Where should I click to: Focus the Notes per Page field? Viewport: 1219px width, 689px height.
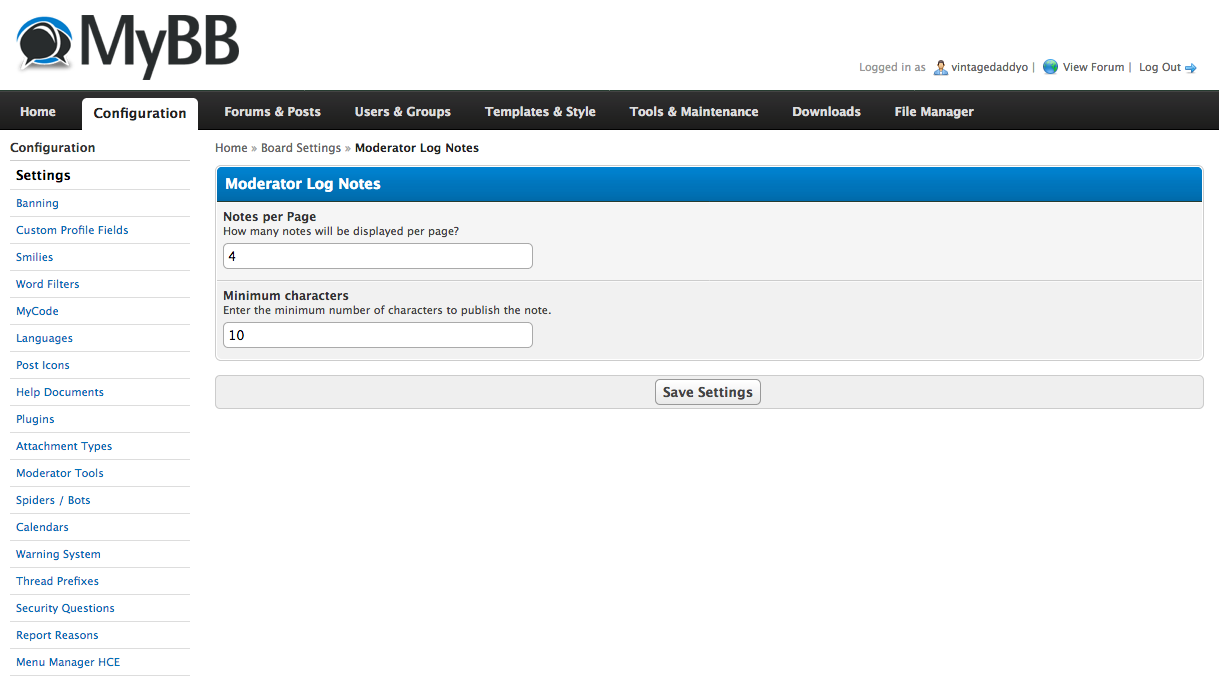pyautogui.click(x=378, y=256)
